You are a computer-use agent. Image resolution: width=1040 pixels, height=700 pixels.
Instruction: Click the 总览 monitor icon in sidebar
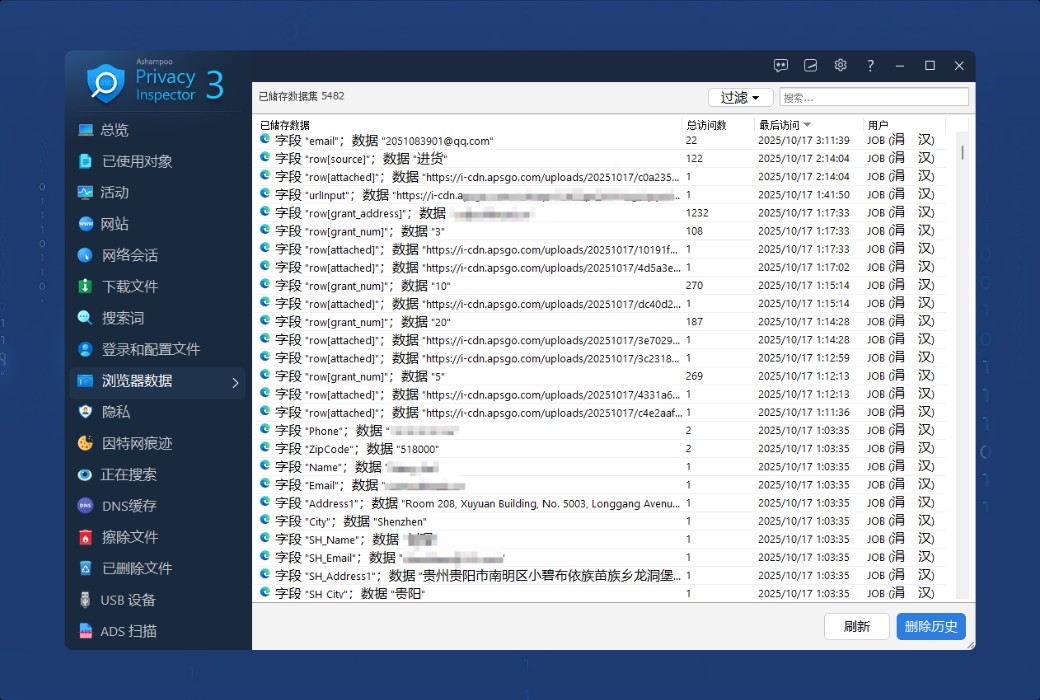85,130
